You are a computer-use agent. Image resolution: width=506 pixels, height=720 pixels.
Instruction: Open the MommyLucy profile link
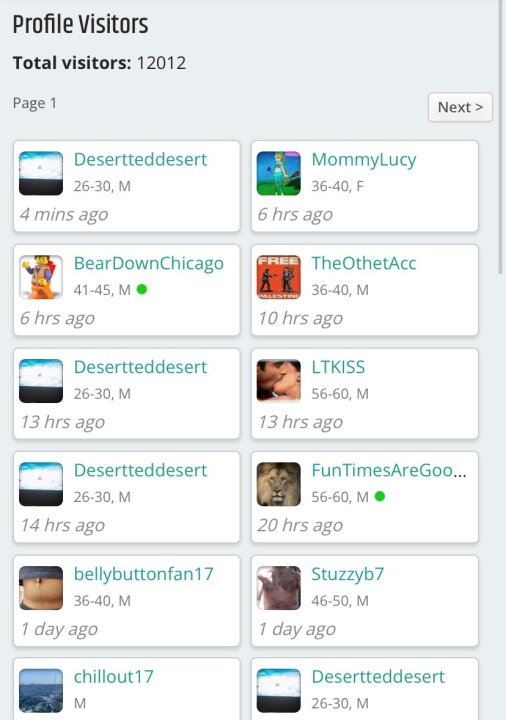pyautogui.click(x=364, y=160)
